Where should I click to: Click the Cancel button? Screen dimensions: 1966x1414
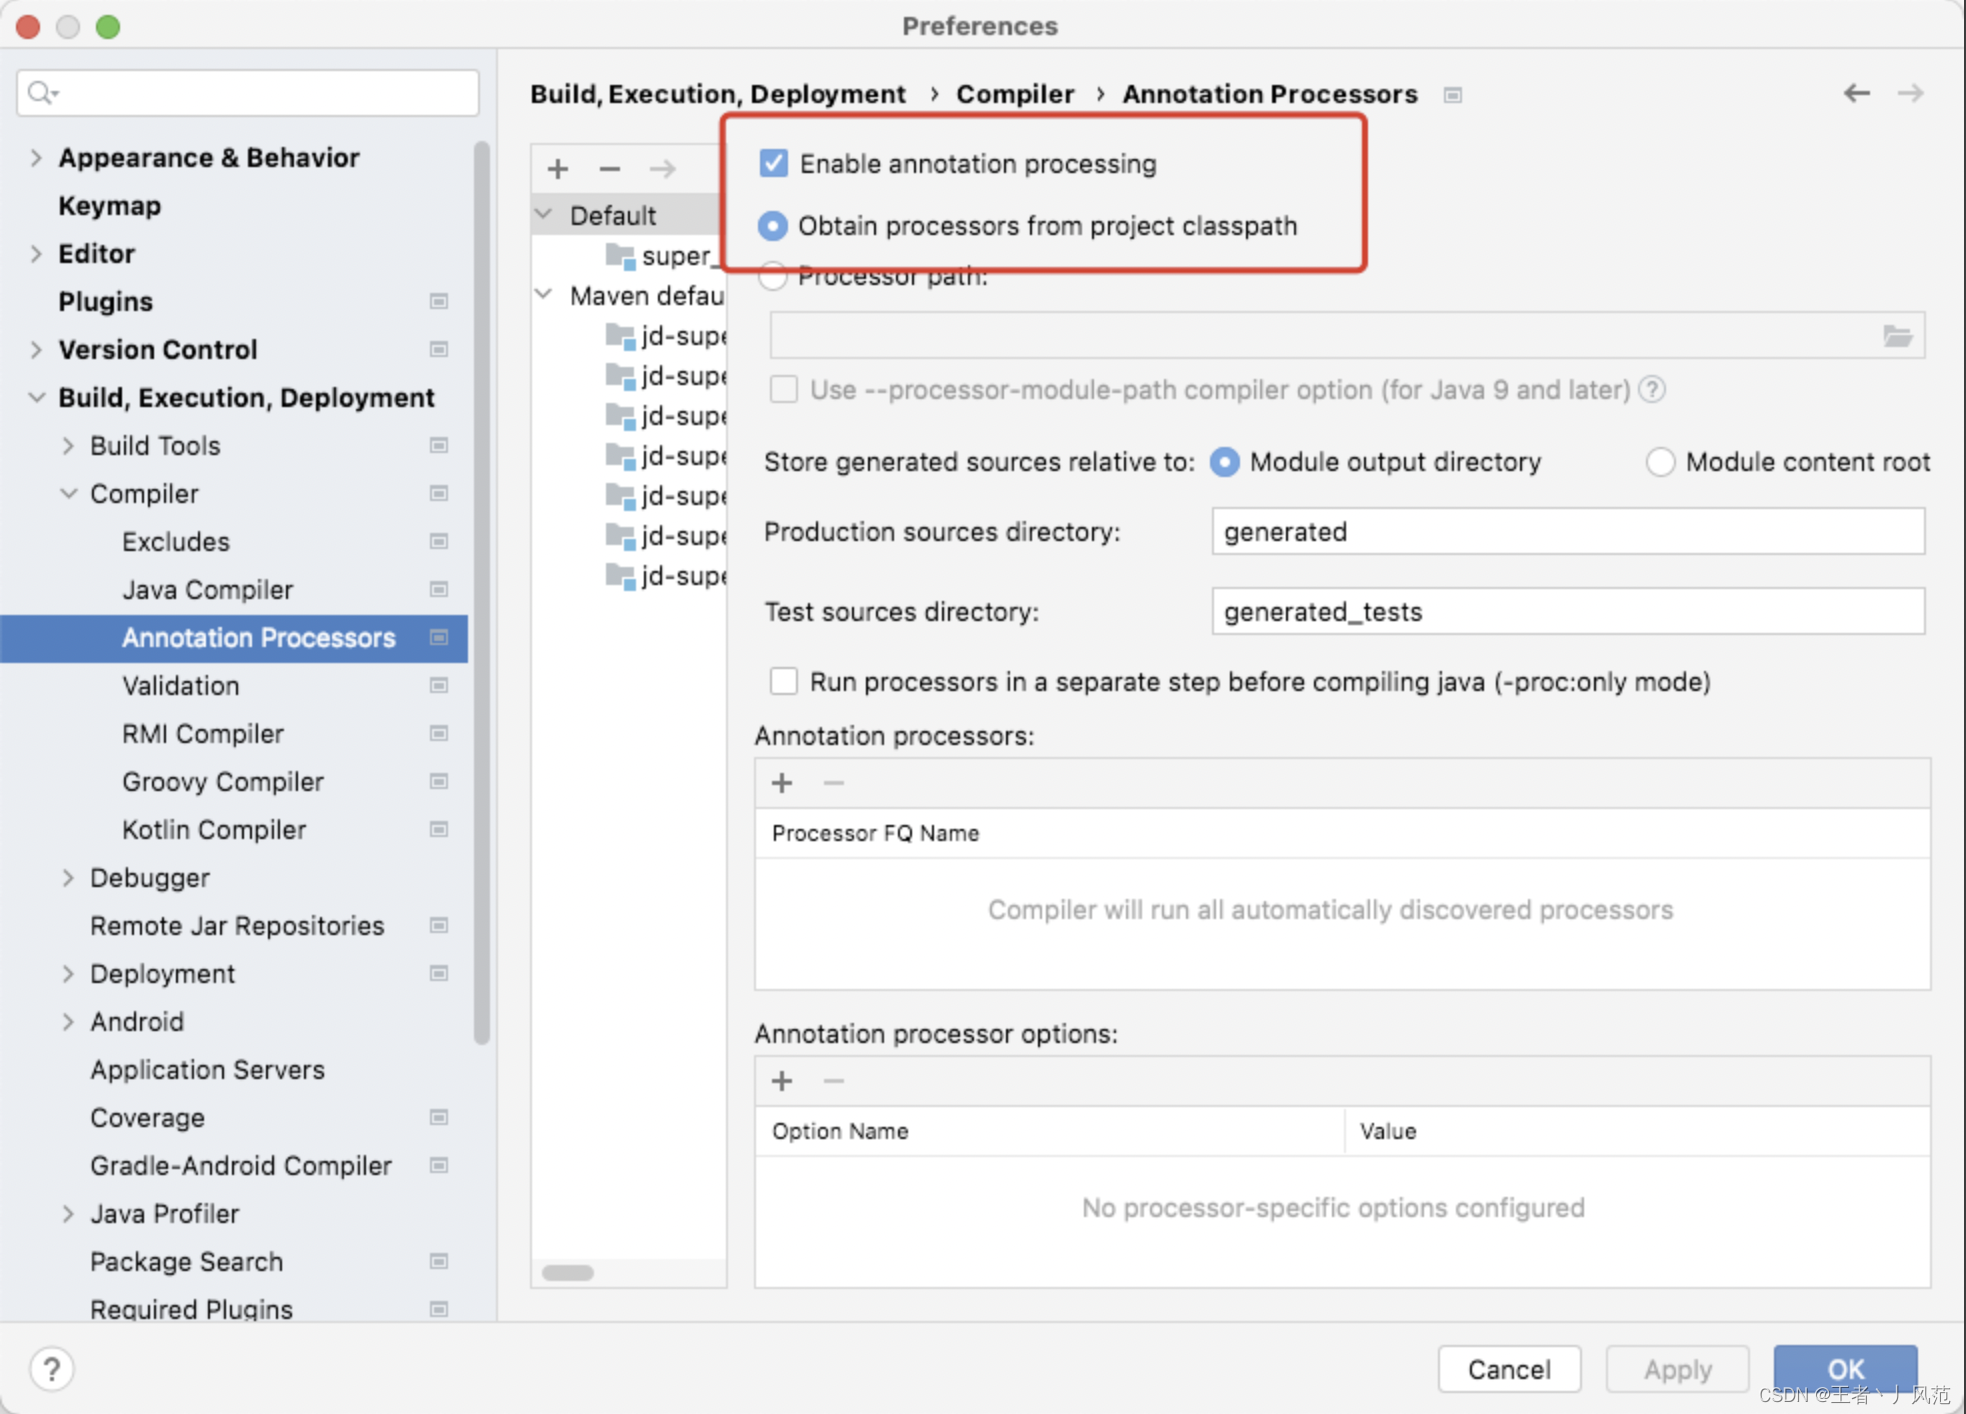[1508, 1368]
